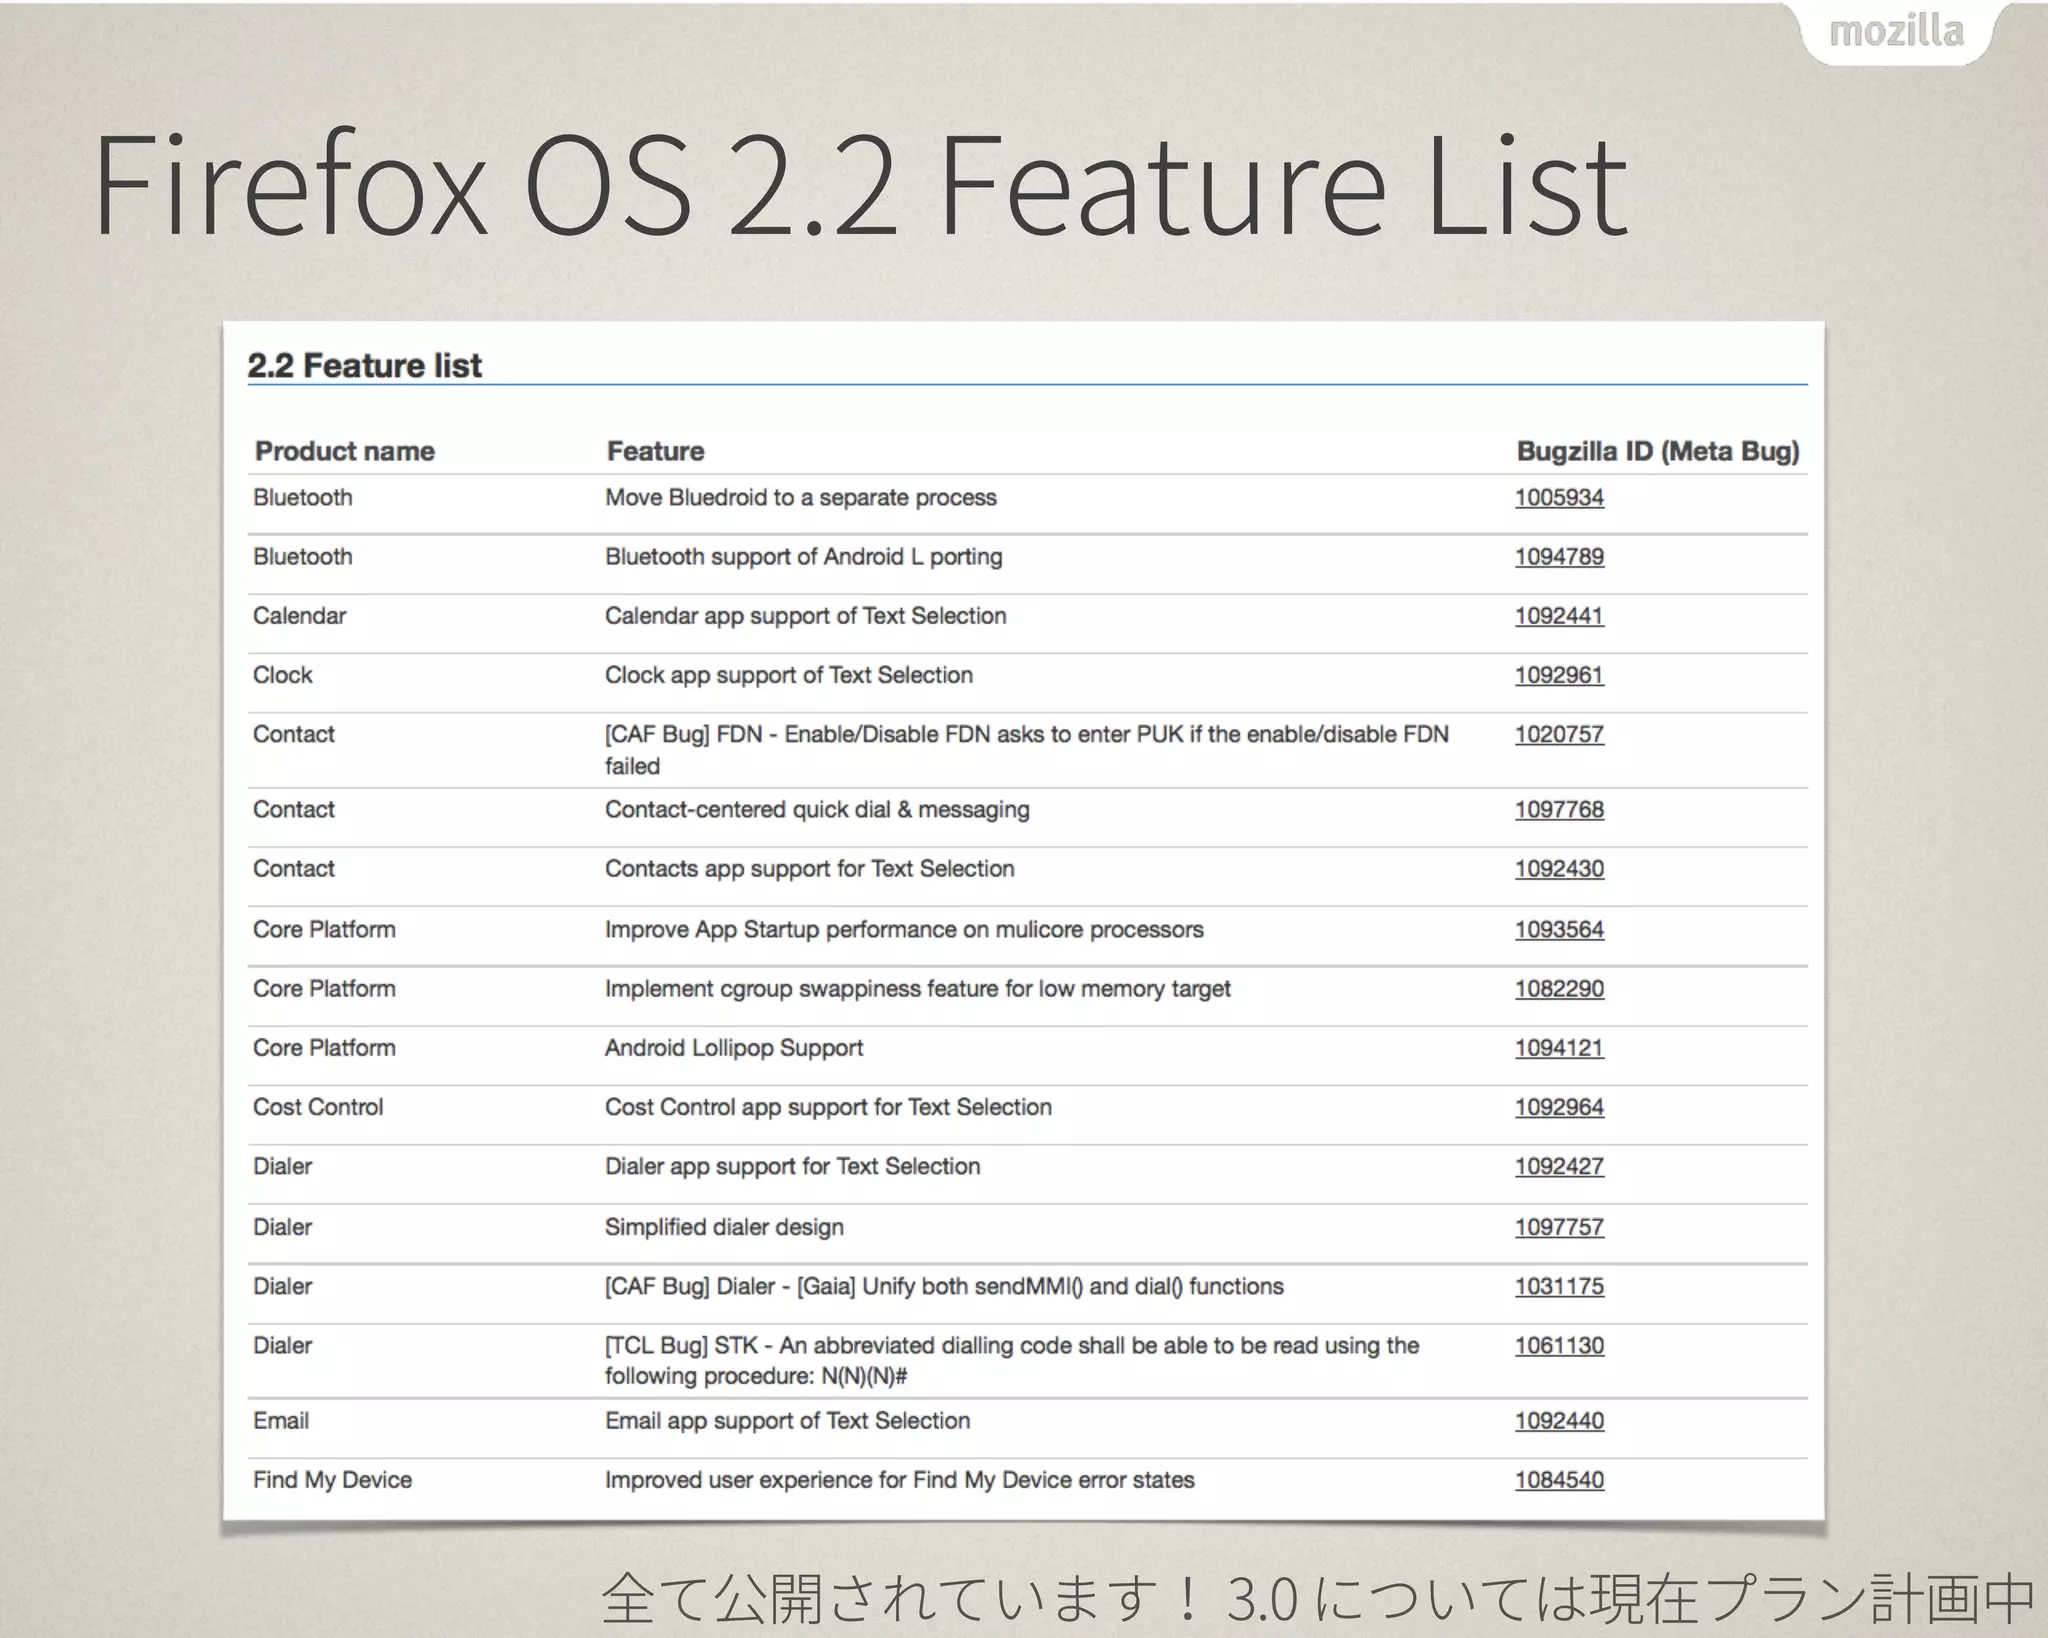Click the Bugzilla ID column header
2048x1638 pixels.
pyautogui.click(x=1657, y=451)
